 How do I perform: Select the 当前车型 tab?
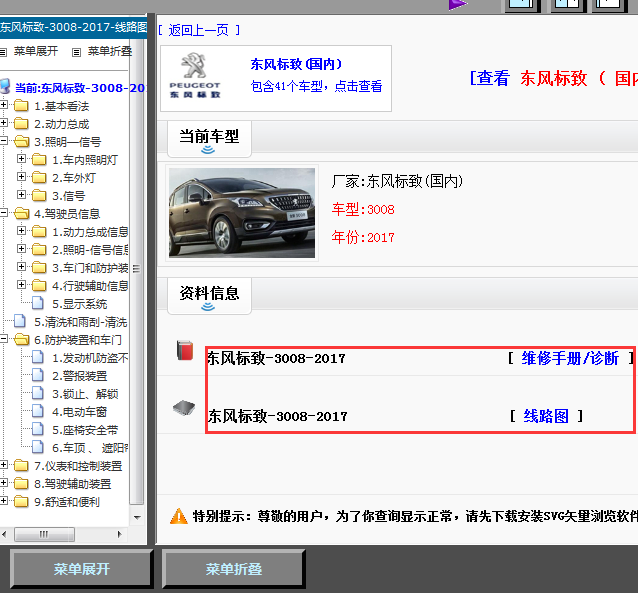[x=209, y=138]
